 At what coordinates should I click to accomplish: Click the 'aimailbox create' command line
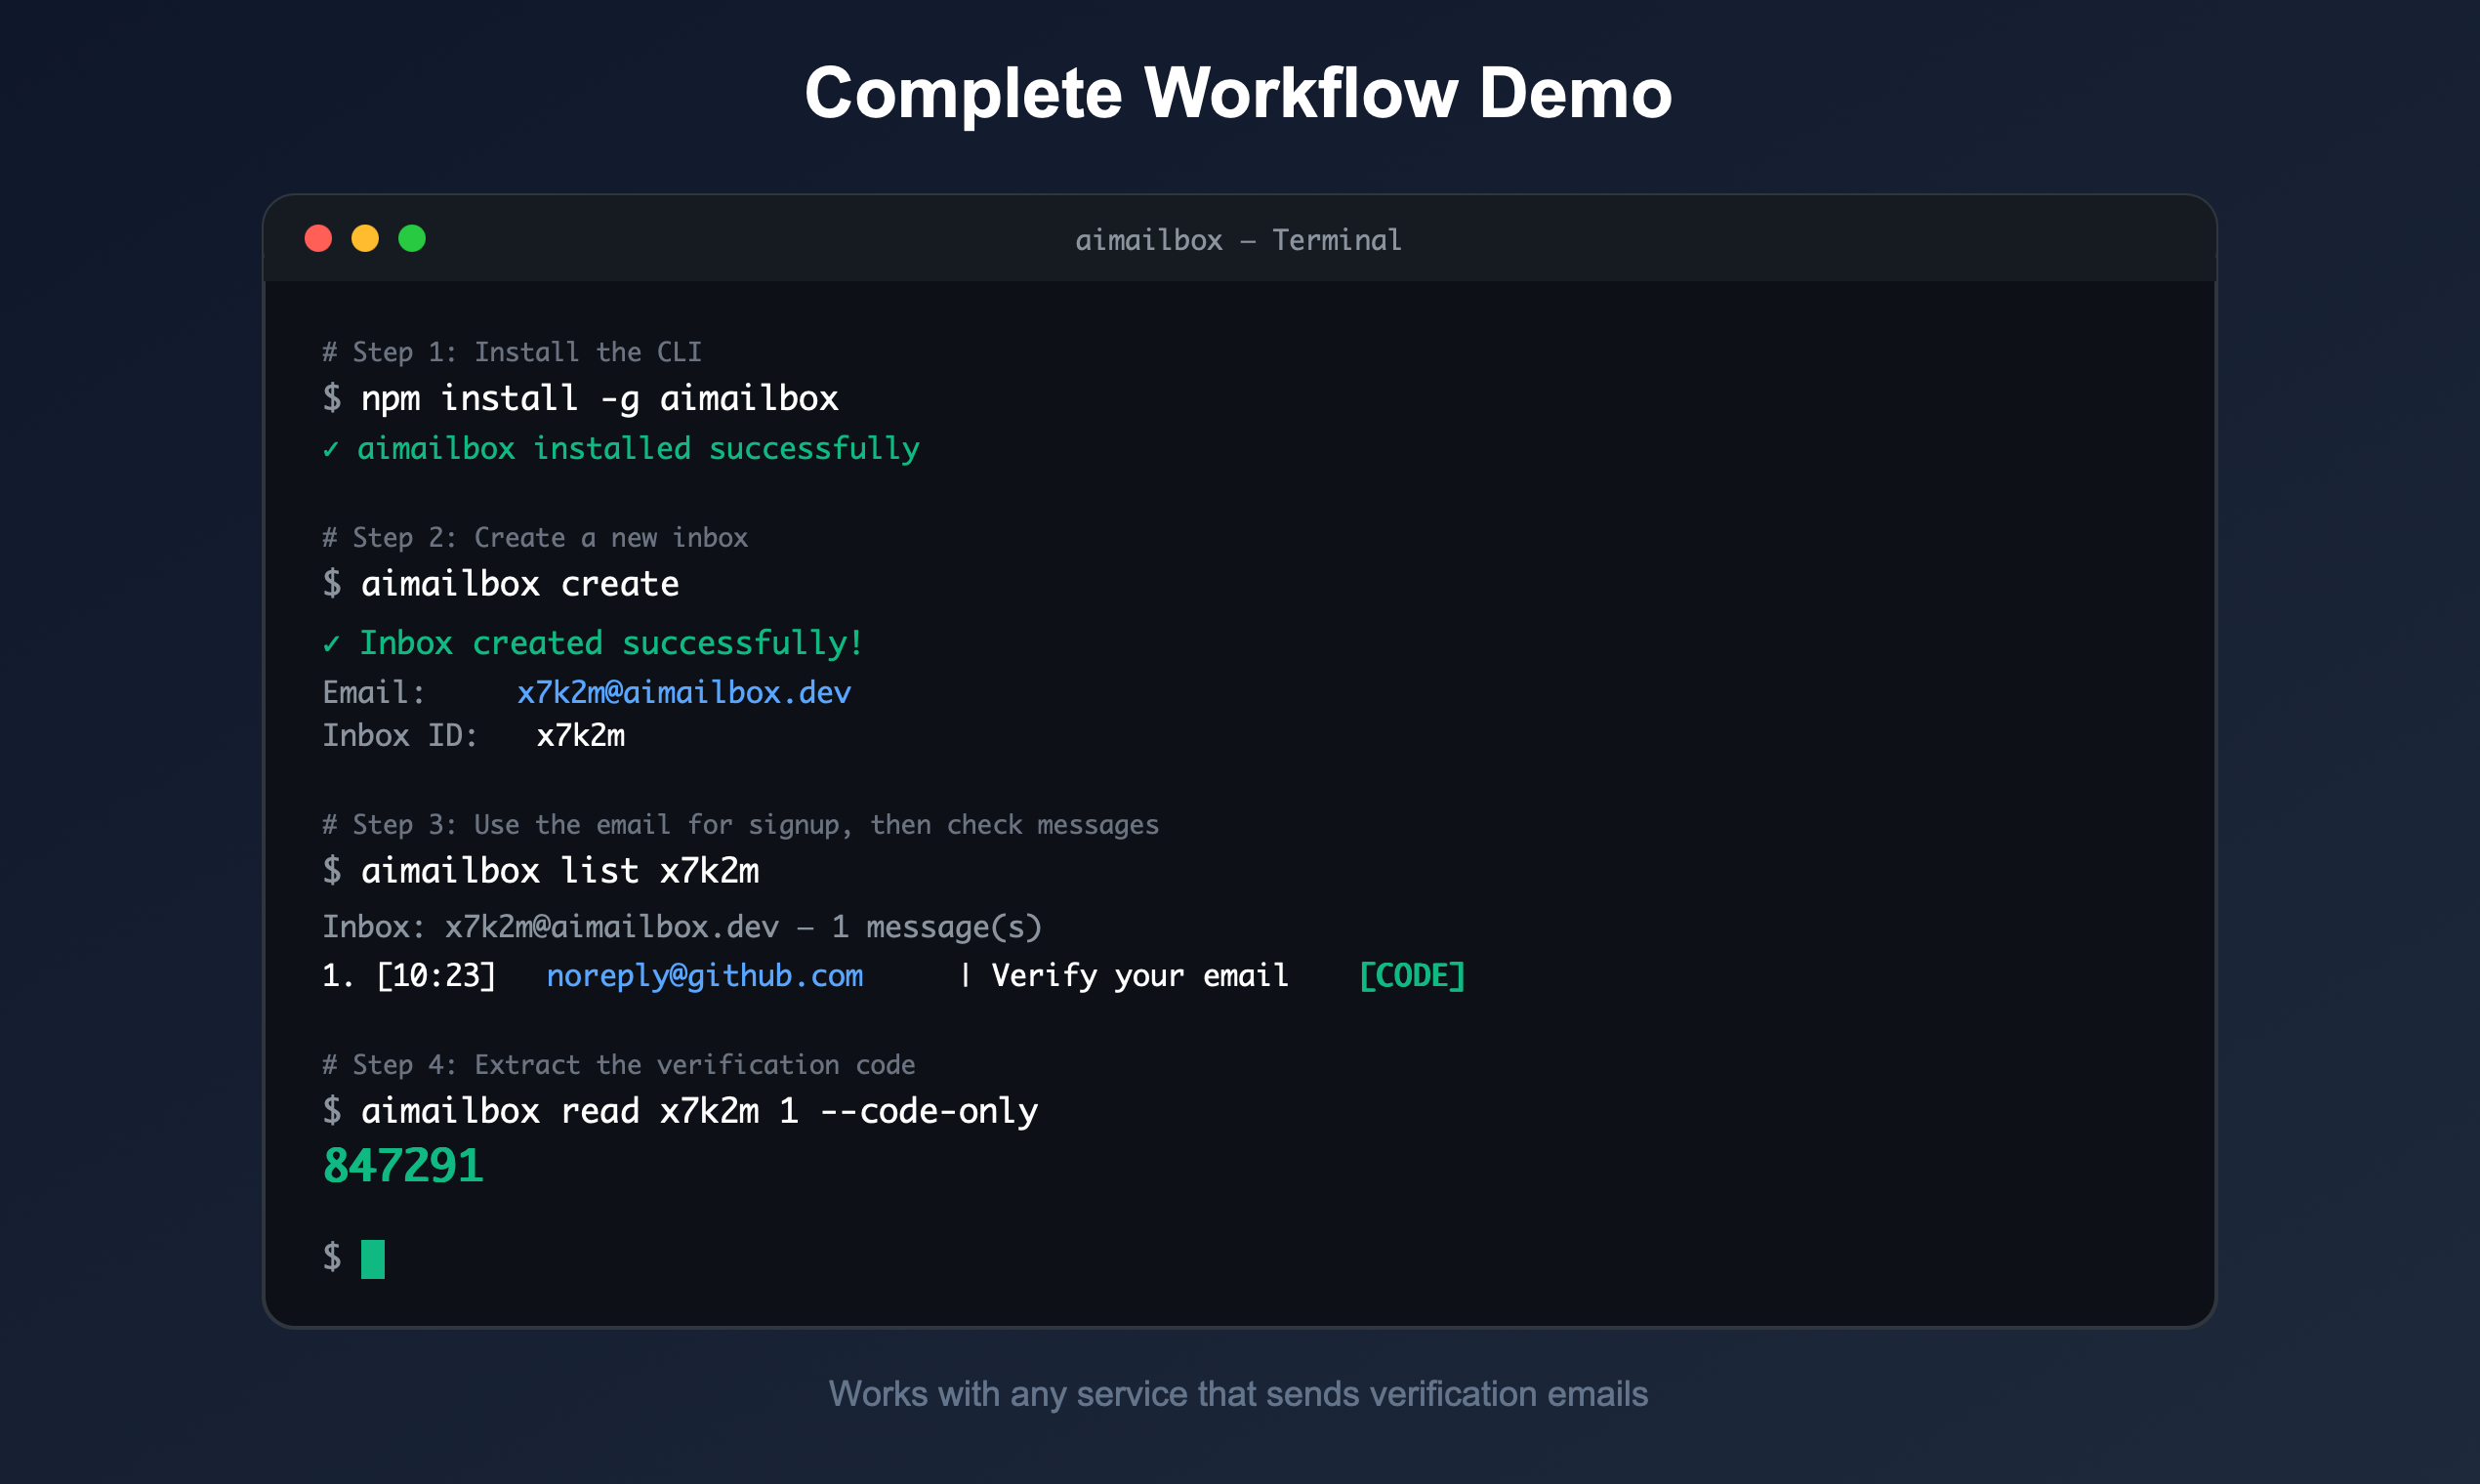pos(519,583)
